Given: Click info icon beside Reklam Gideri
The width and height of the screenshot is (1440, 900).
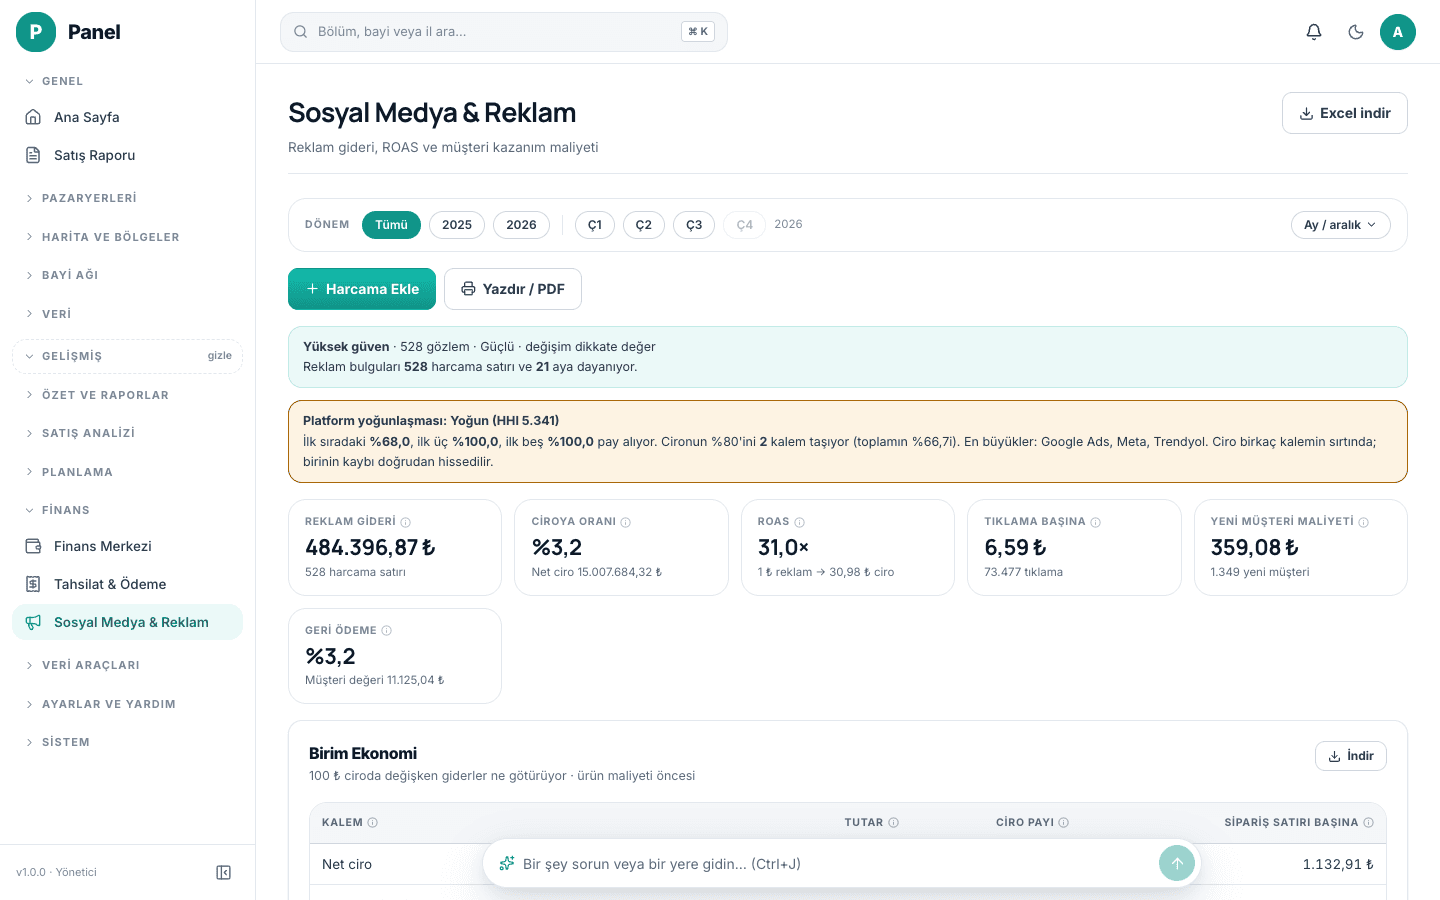Looking at the screenshot, I should click(405, 522).
